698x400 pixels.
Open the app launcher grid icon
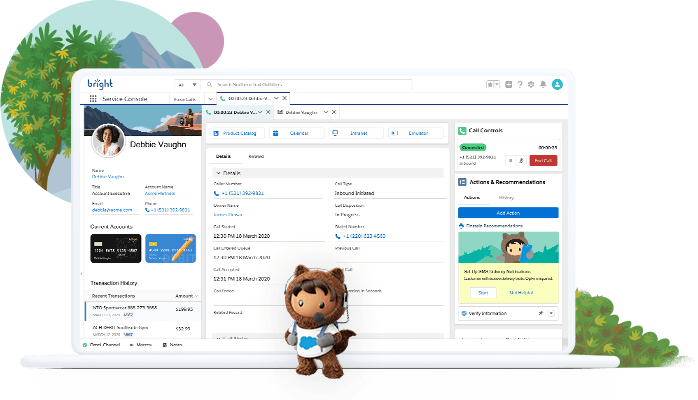tap(93, 98)
